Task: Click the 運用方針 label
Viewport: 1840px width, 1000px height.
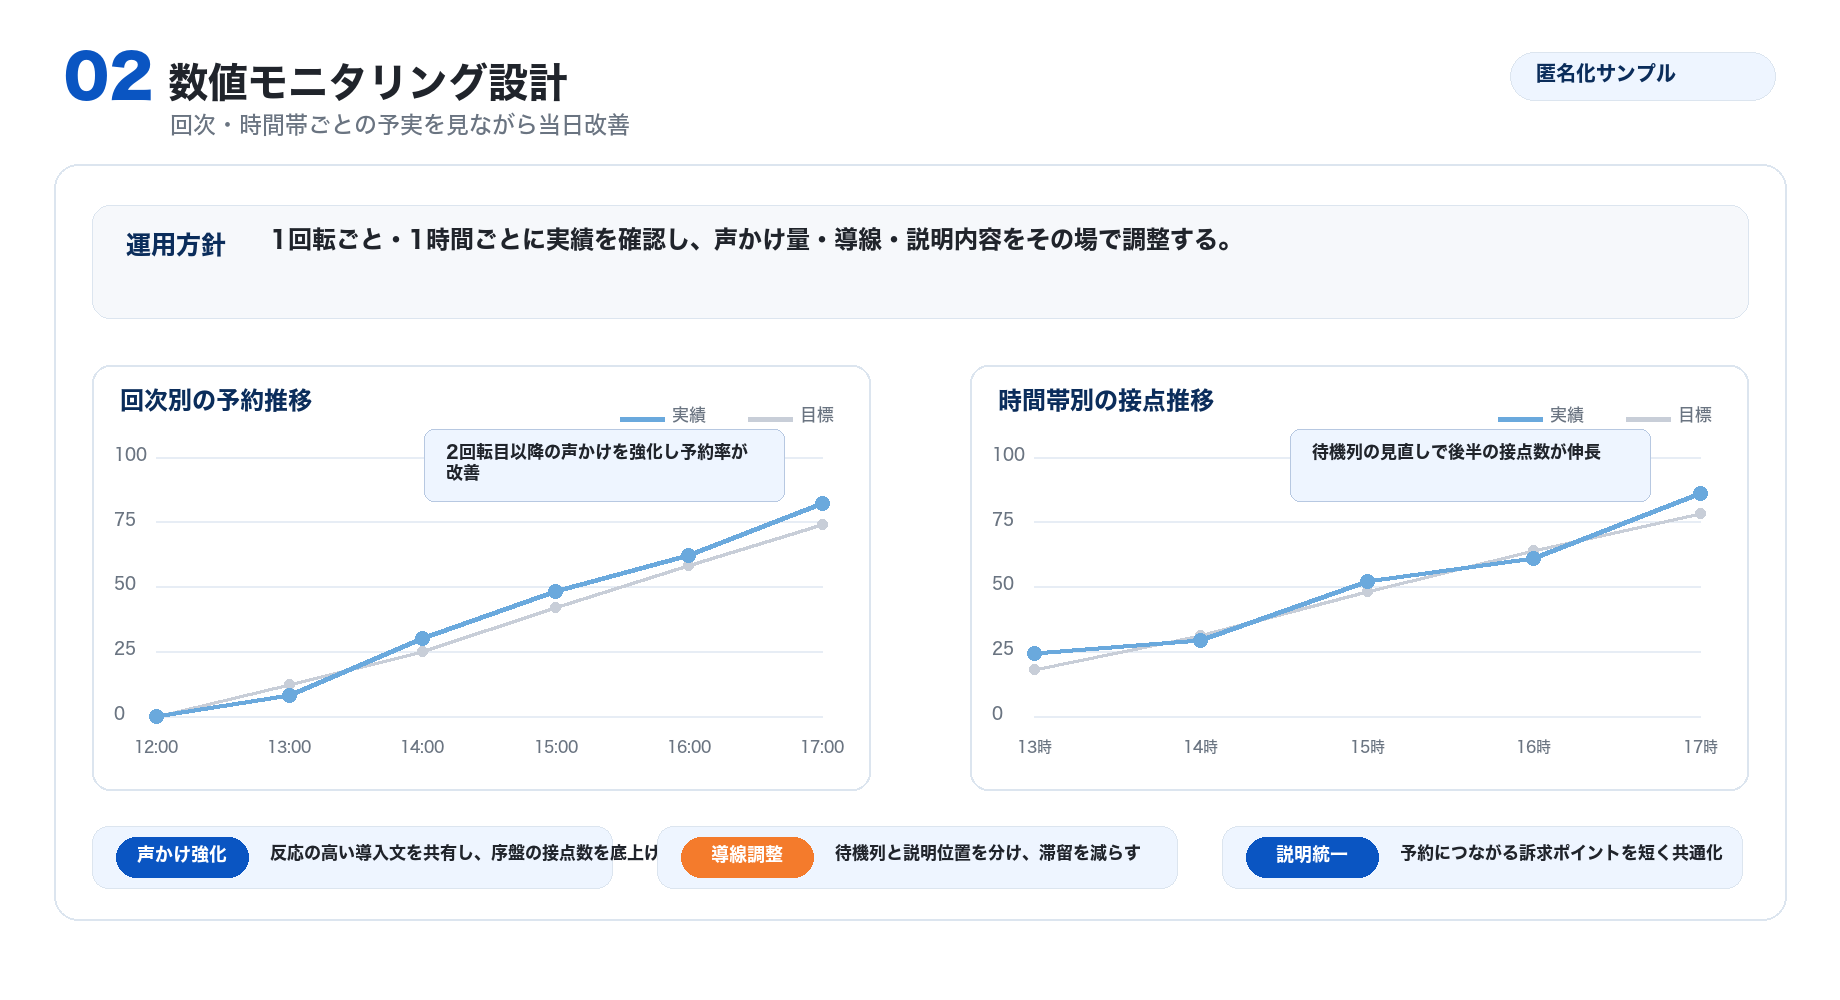Action: (x=176, y=245)
